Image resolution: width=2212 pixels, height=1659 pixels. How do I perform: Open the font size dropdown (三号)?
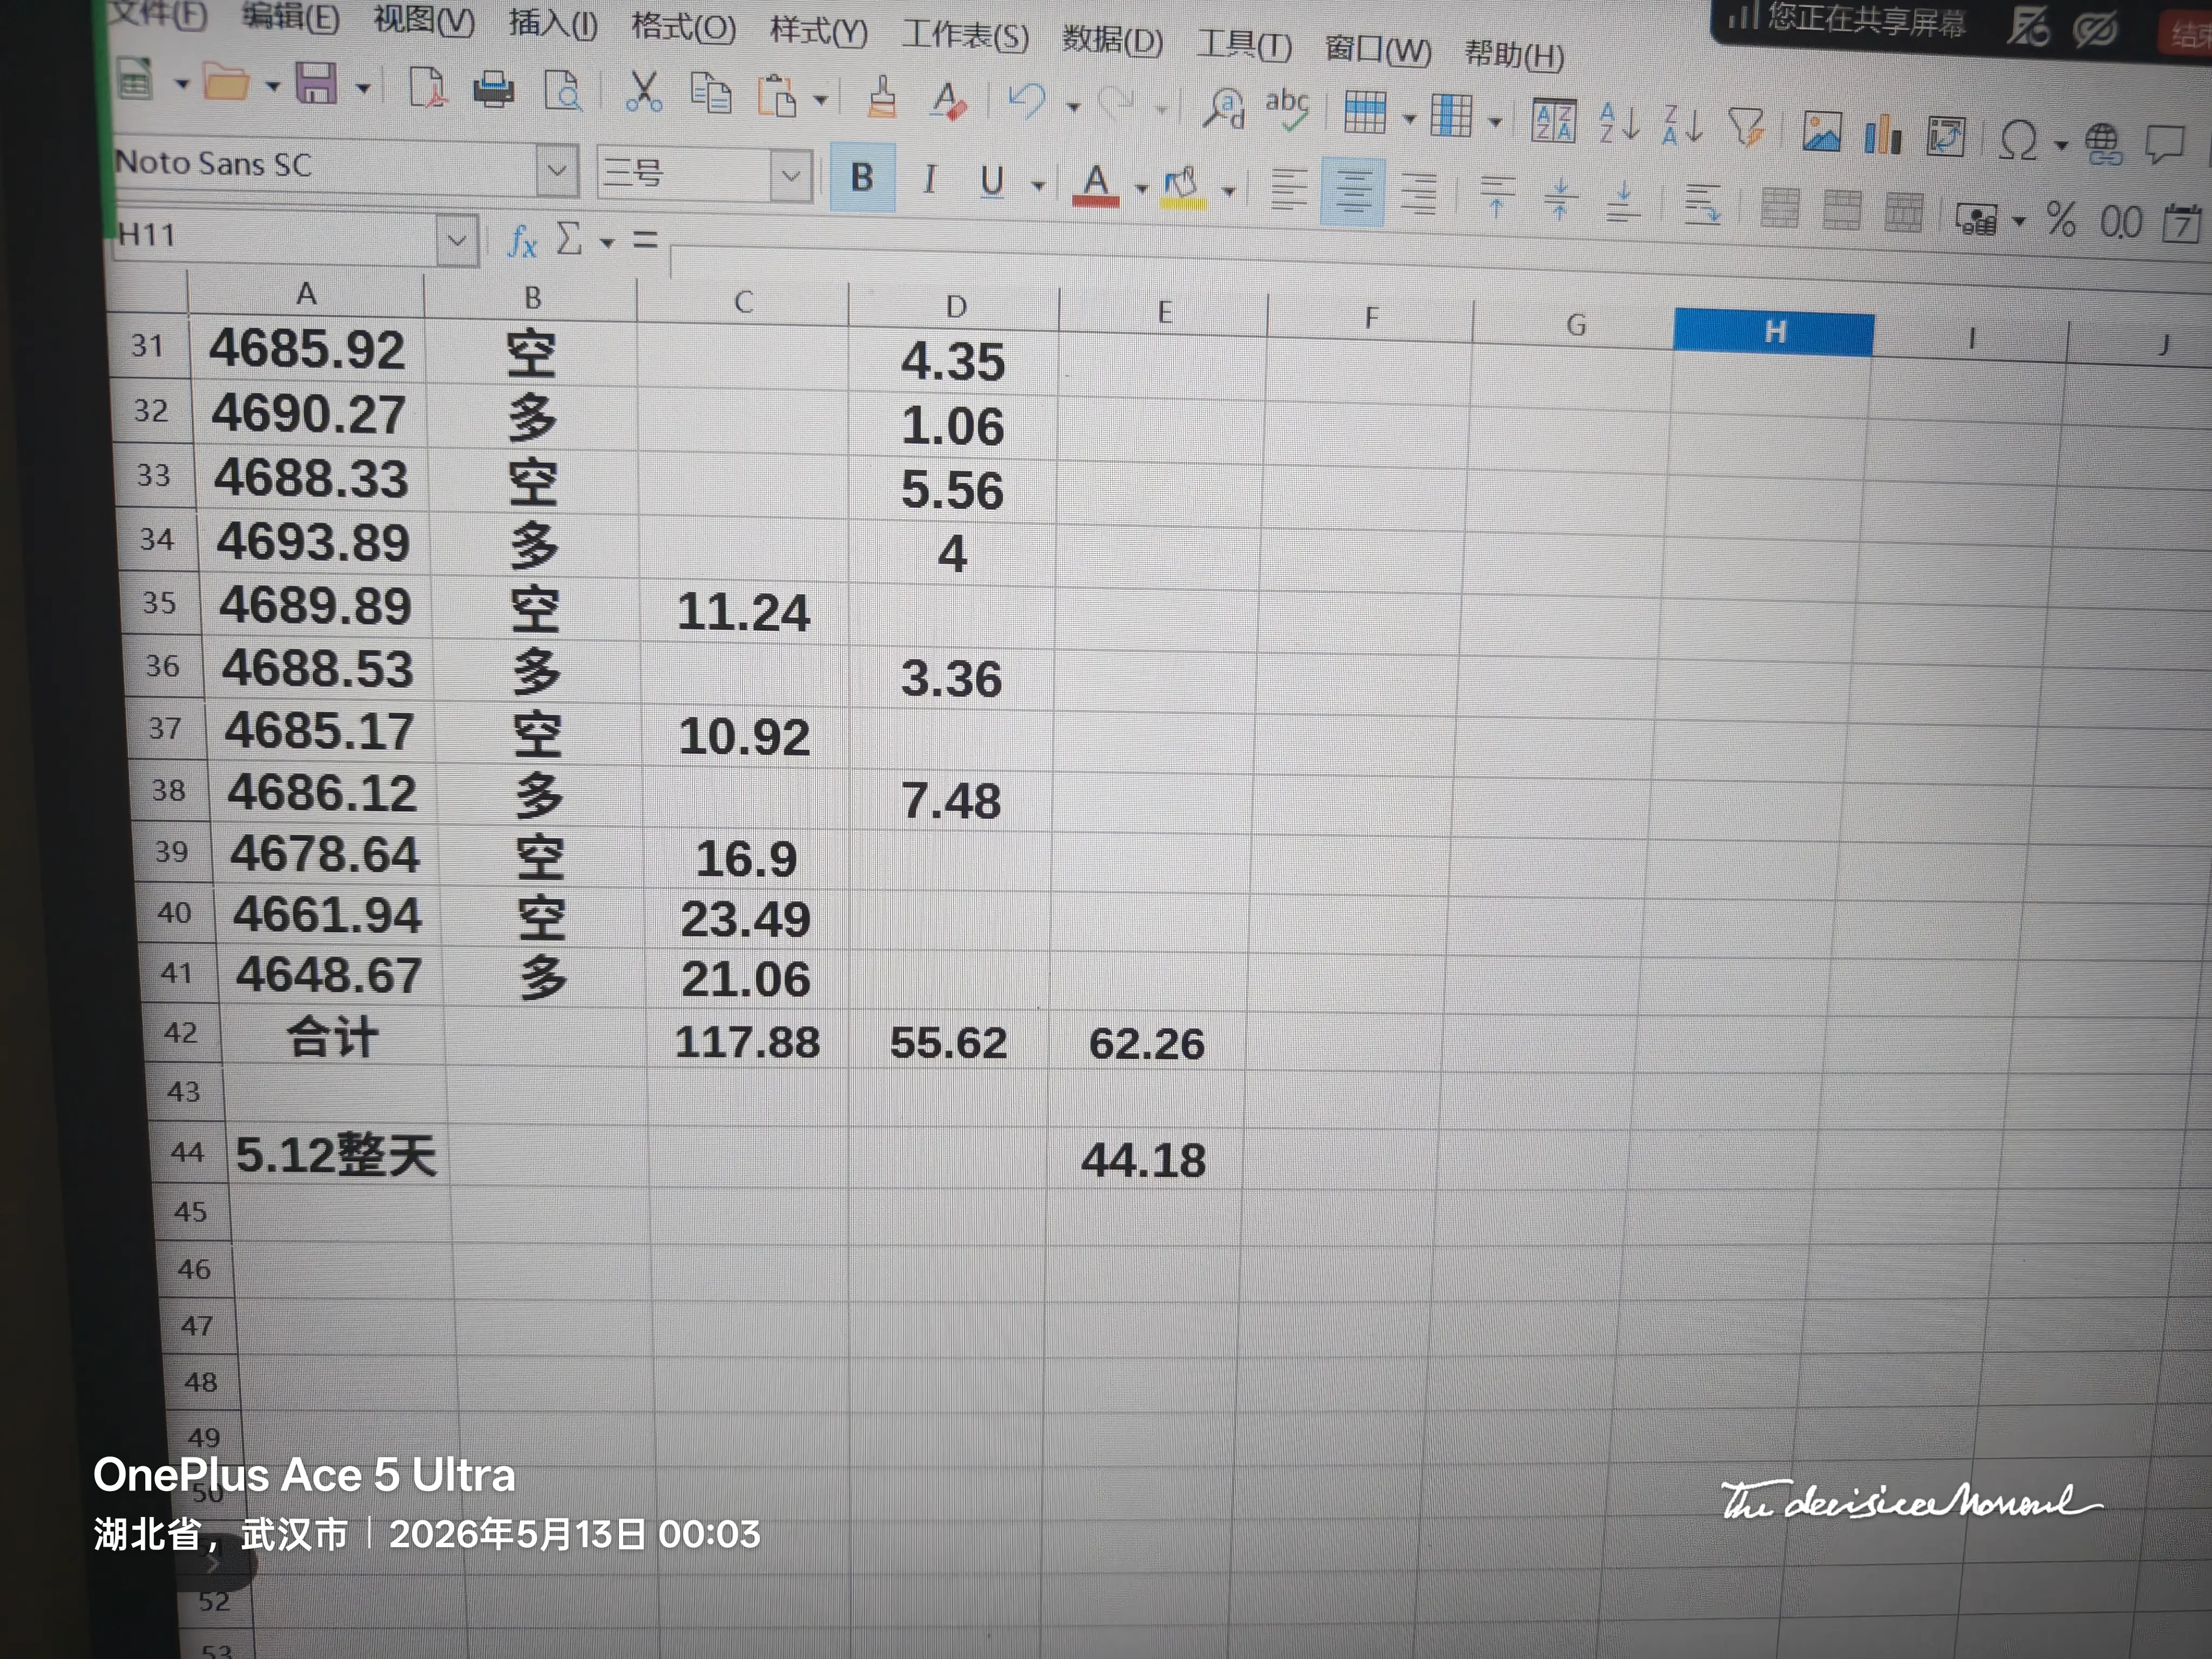point(791,176)
